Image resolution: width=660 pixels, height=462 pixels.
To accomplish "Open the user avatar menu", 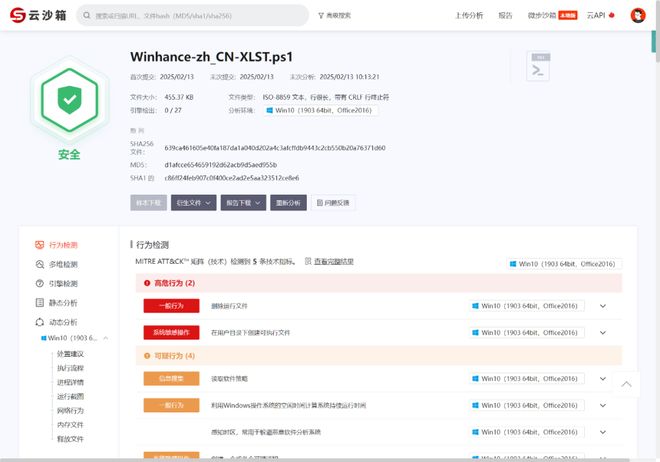I will 638,15.
